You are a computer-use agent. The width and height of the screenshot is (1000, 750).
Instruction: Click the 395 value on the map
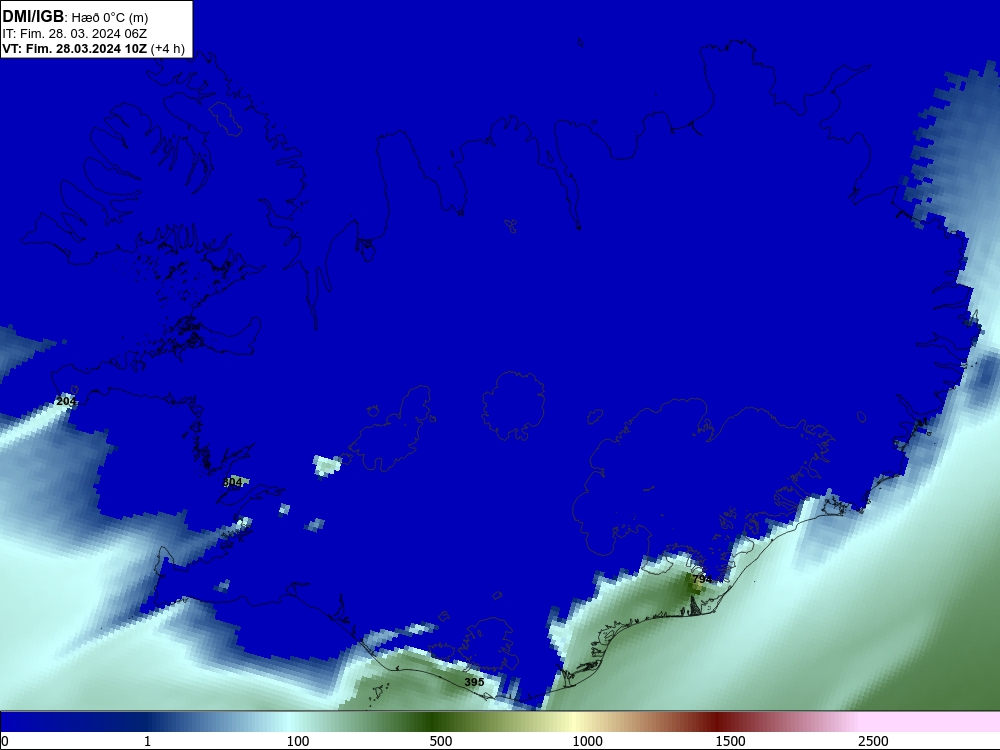click(x=474, y=682)
